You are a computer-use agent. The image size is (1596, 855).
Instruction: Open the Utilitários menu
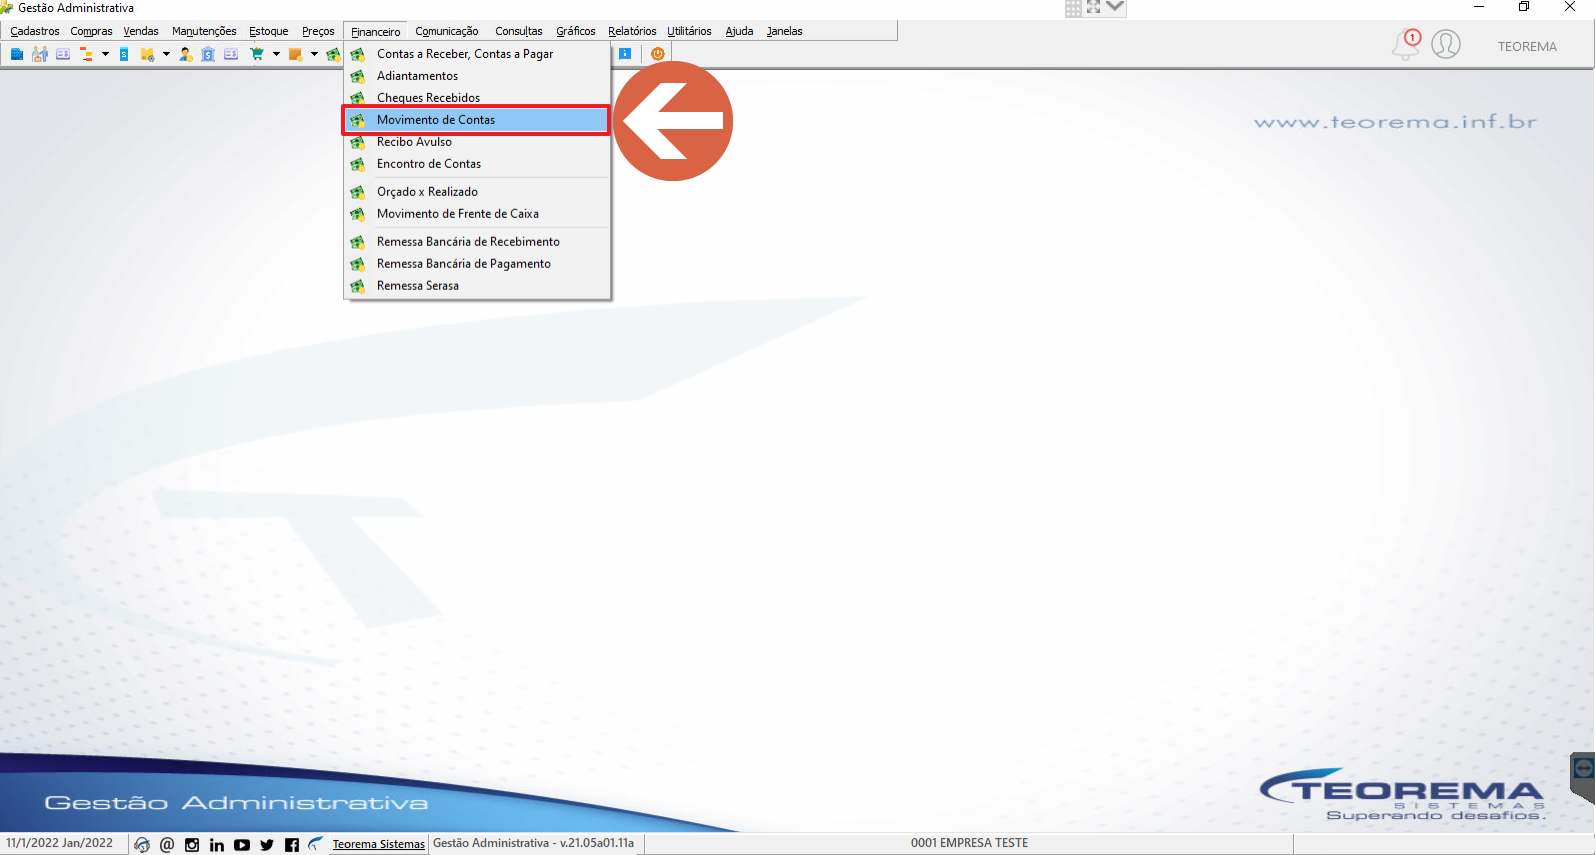pyautogui.click(x=689, y=31)
